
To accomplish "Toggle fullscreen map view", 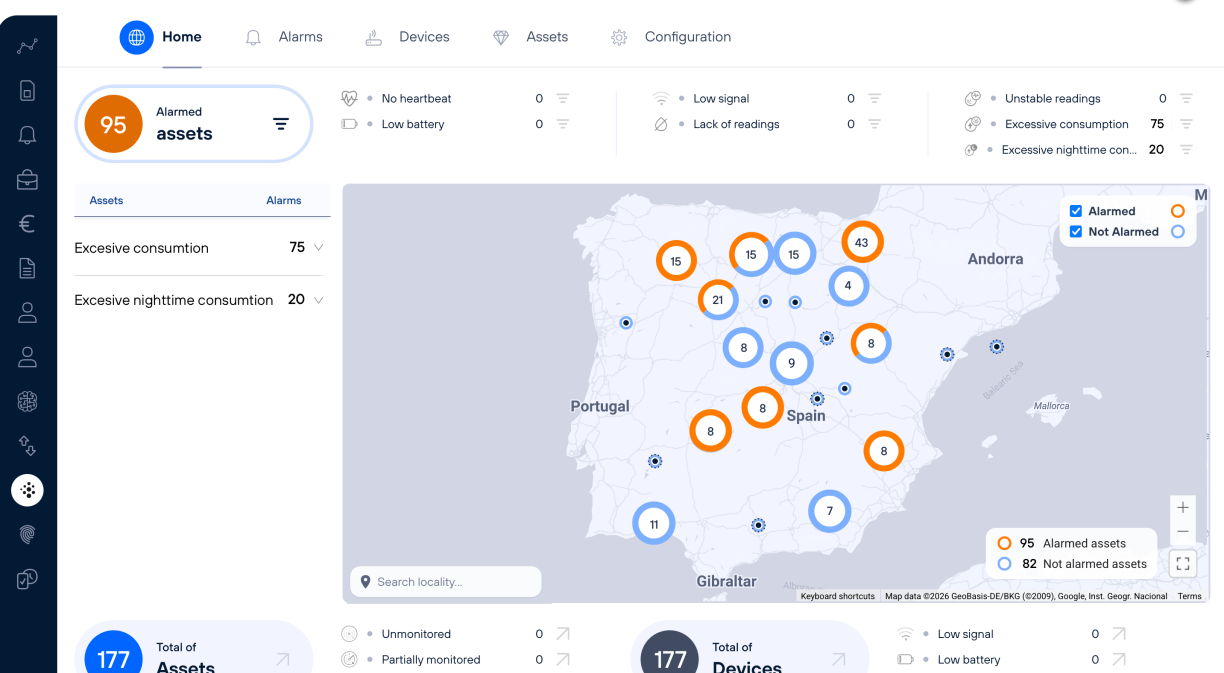I will pos(1183,564).
